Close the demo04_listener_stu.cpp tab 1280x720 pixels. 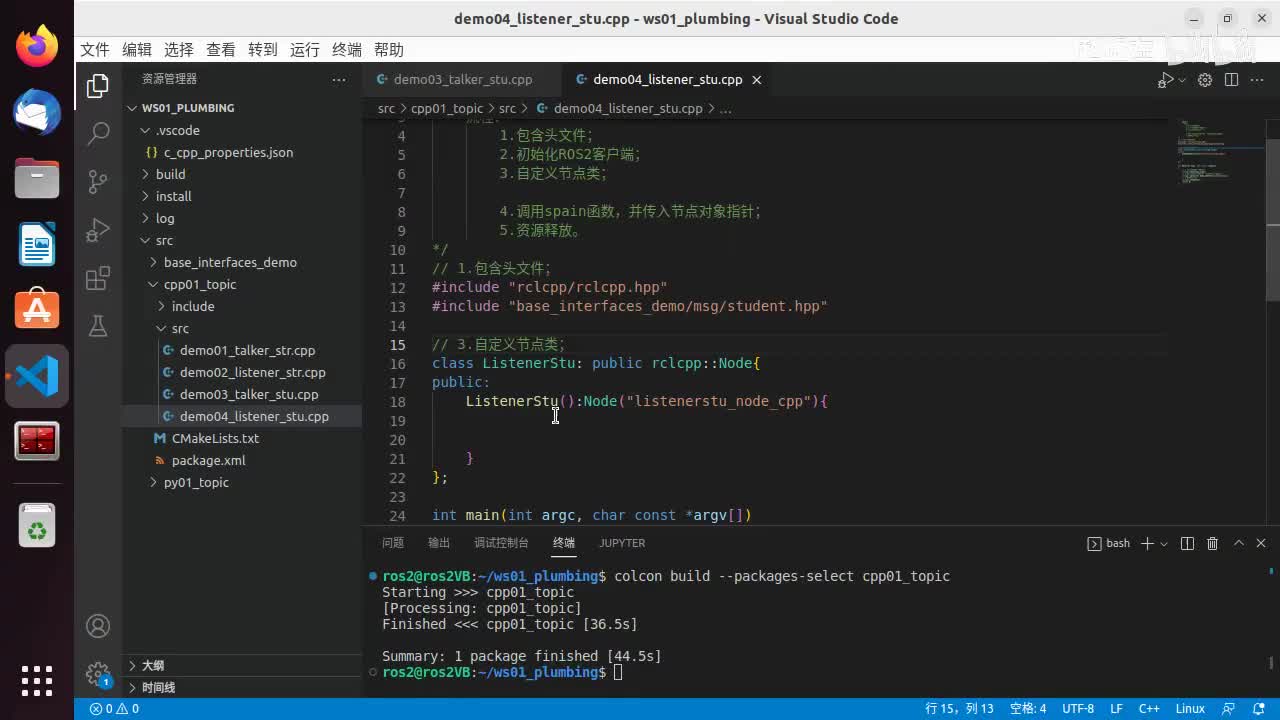coord(756,80)
